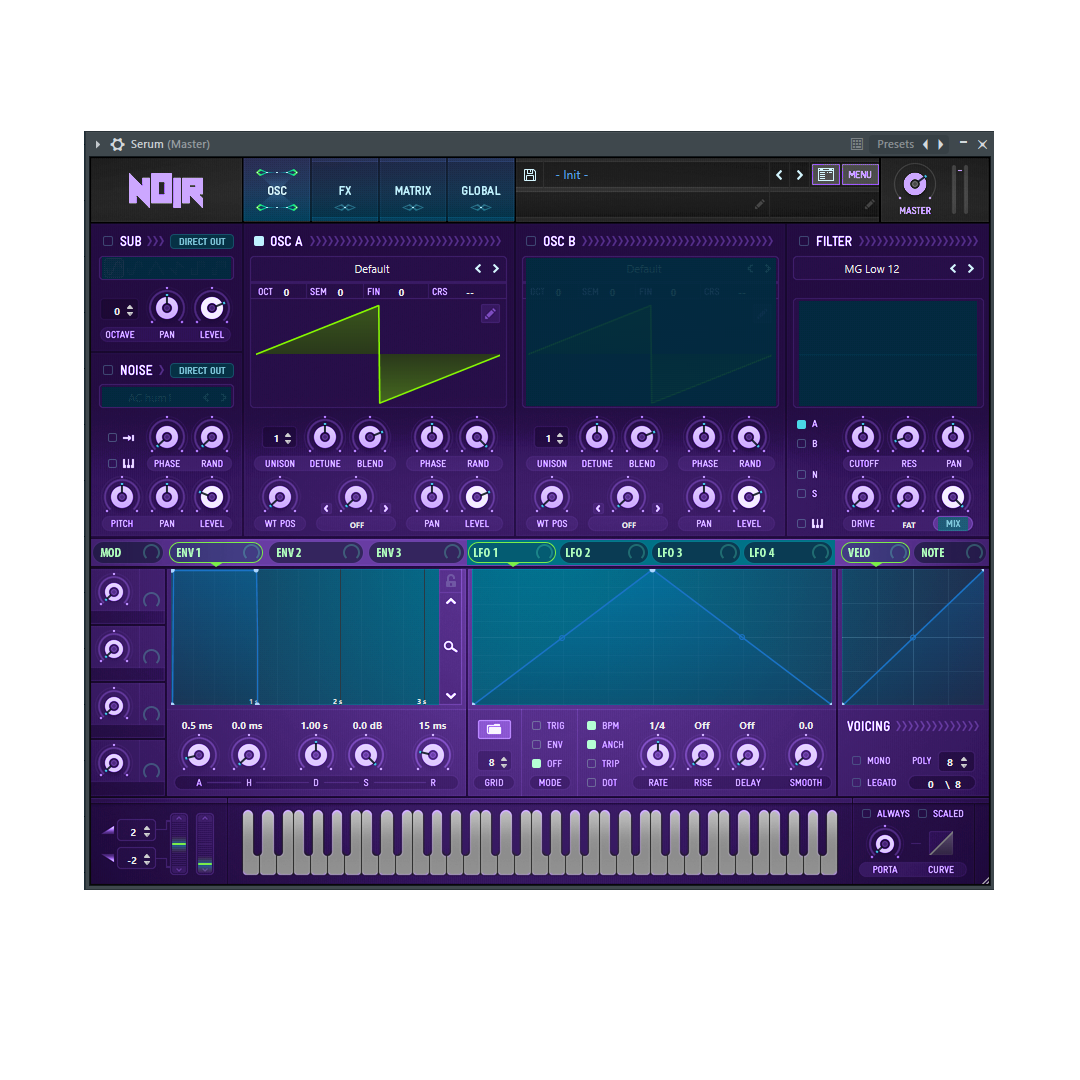Save the current preset with the disk icon

coord(530,174)
